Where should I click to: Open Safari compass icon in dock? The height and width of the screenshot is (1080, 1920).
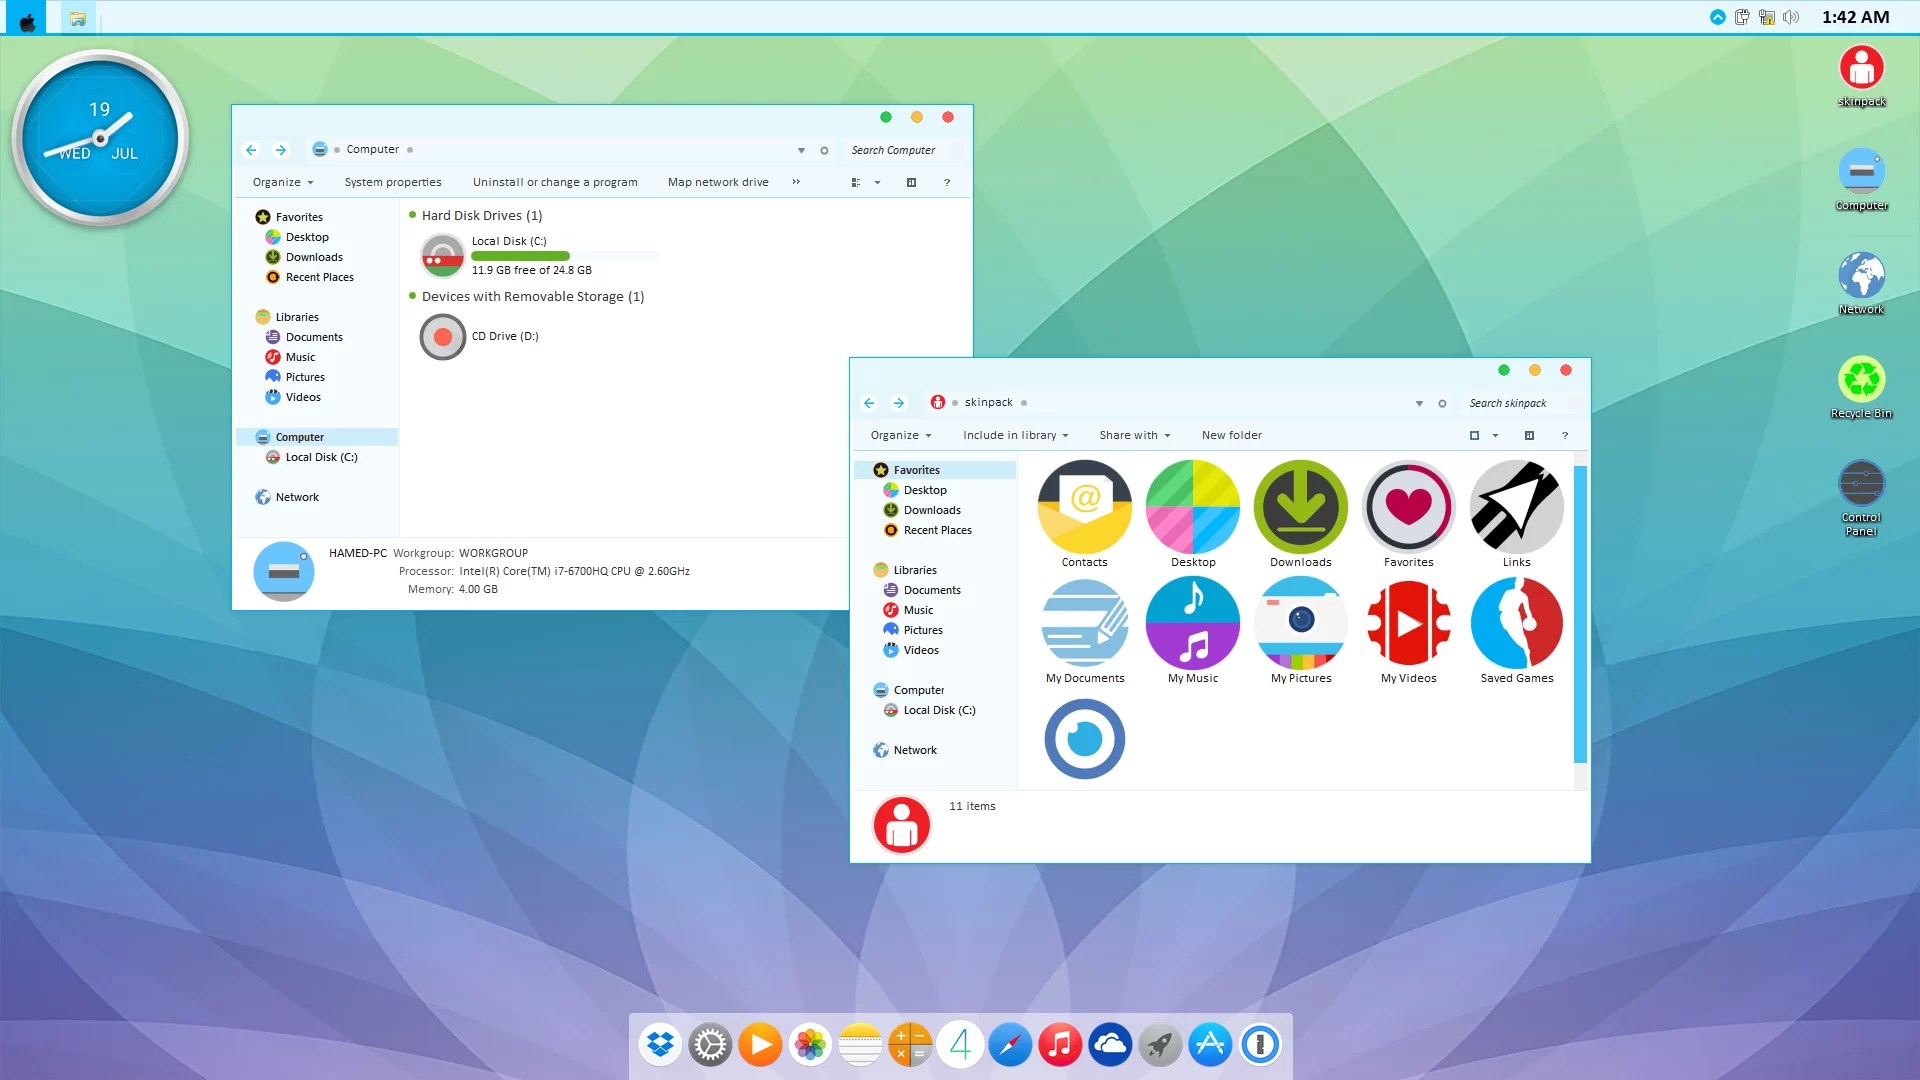click(1010, 1045)
